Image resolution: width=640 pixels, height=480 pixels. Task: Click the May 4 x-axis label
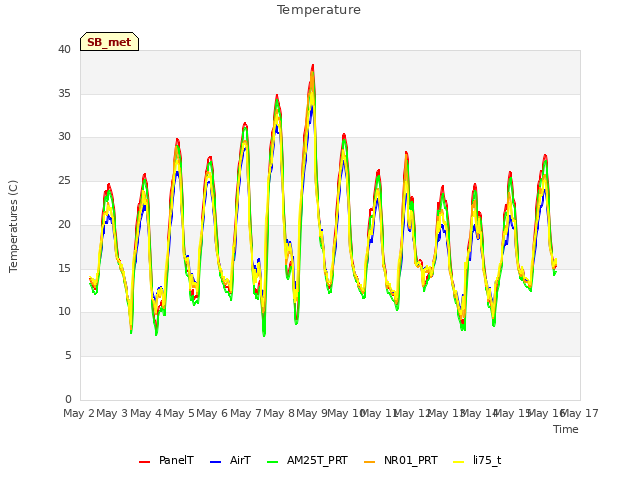point(146,413)
